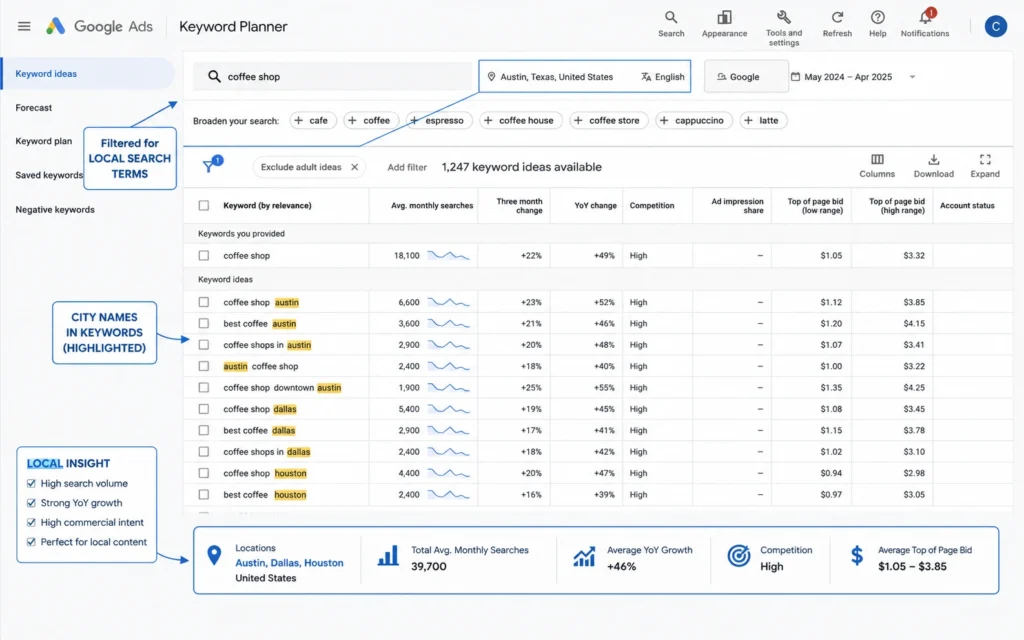Click the 'coffee shop houston' keyword text
Image resolution: width=1024 pixels, height=640 pixels.
point(264,473)
